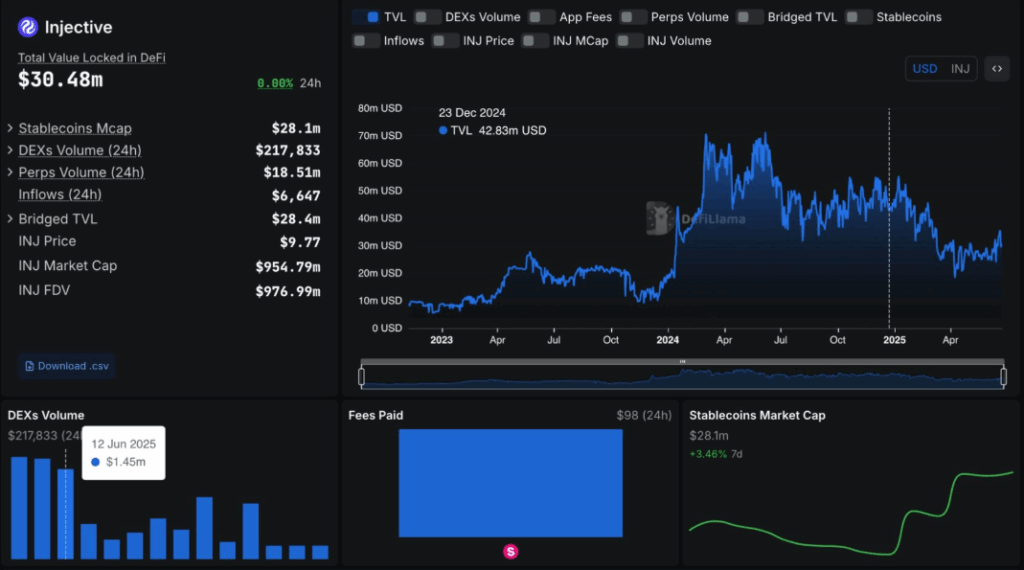The image size is (1024, 570).
Task: Click the Fees Paid blue bar
Action: pos(511,483)
